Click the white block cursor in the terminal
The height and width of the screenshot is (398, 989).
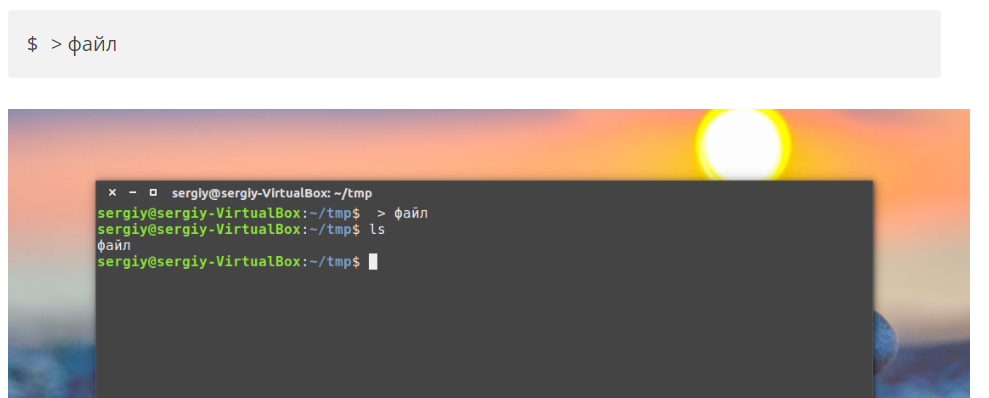tap(373, 262)
